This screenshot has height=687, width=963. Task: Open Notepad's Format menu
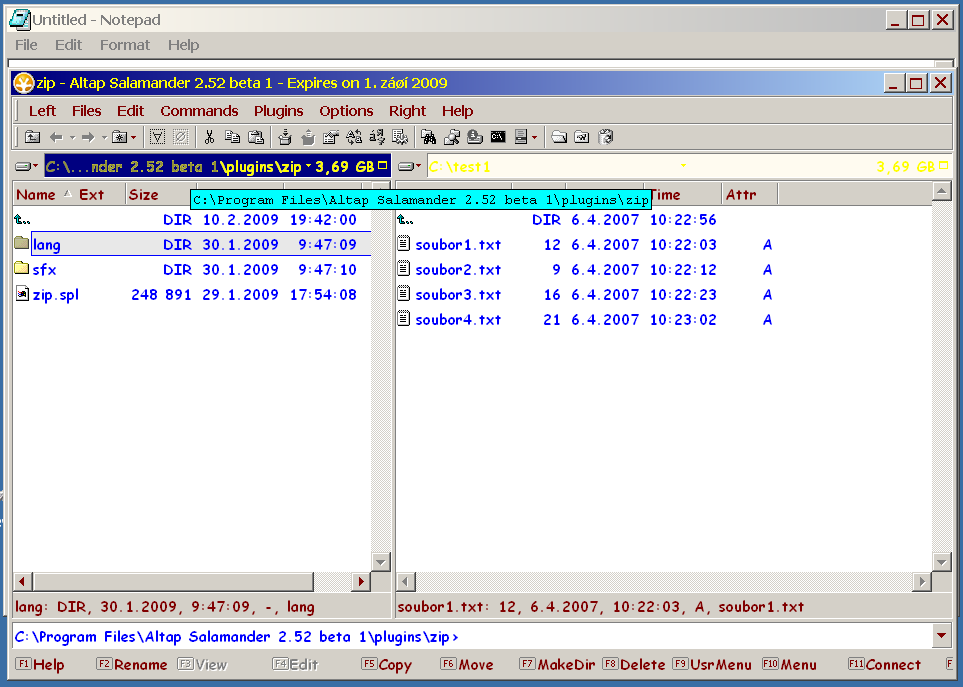coord(125,45)
